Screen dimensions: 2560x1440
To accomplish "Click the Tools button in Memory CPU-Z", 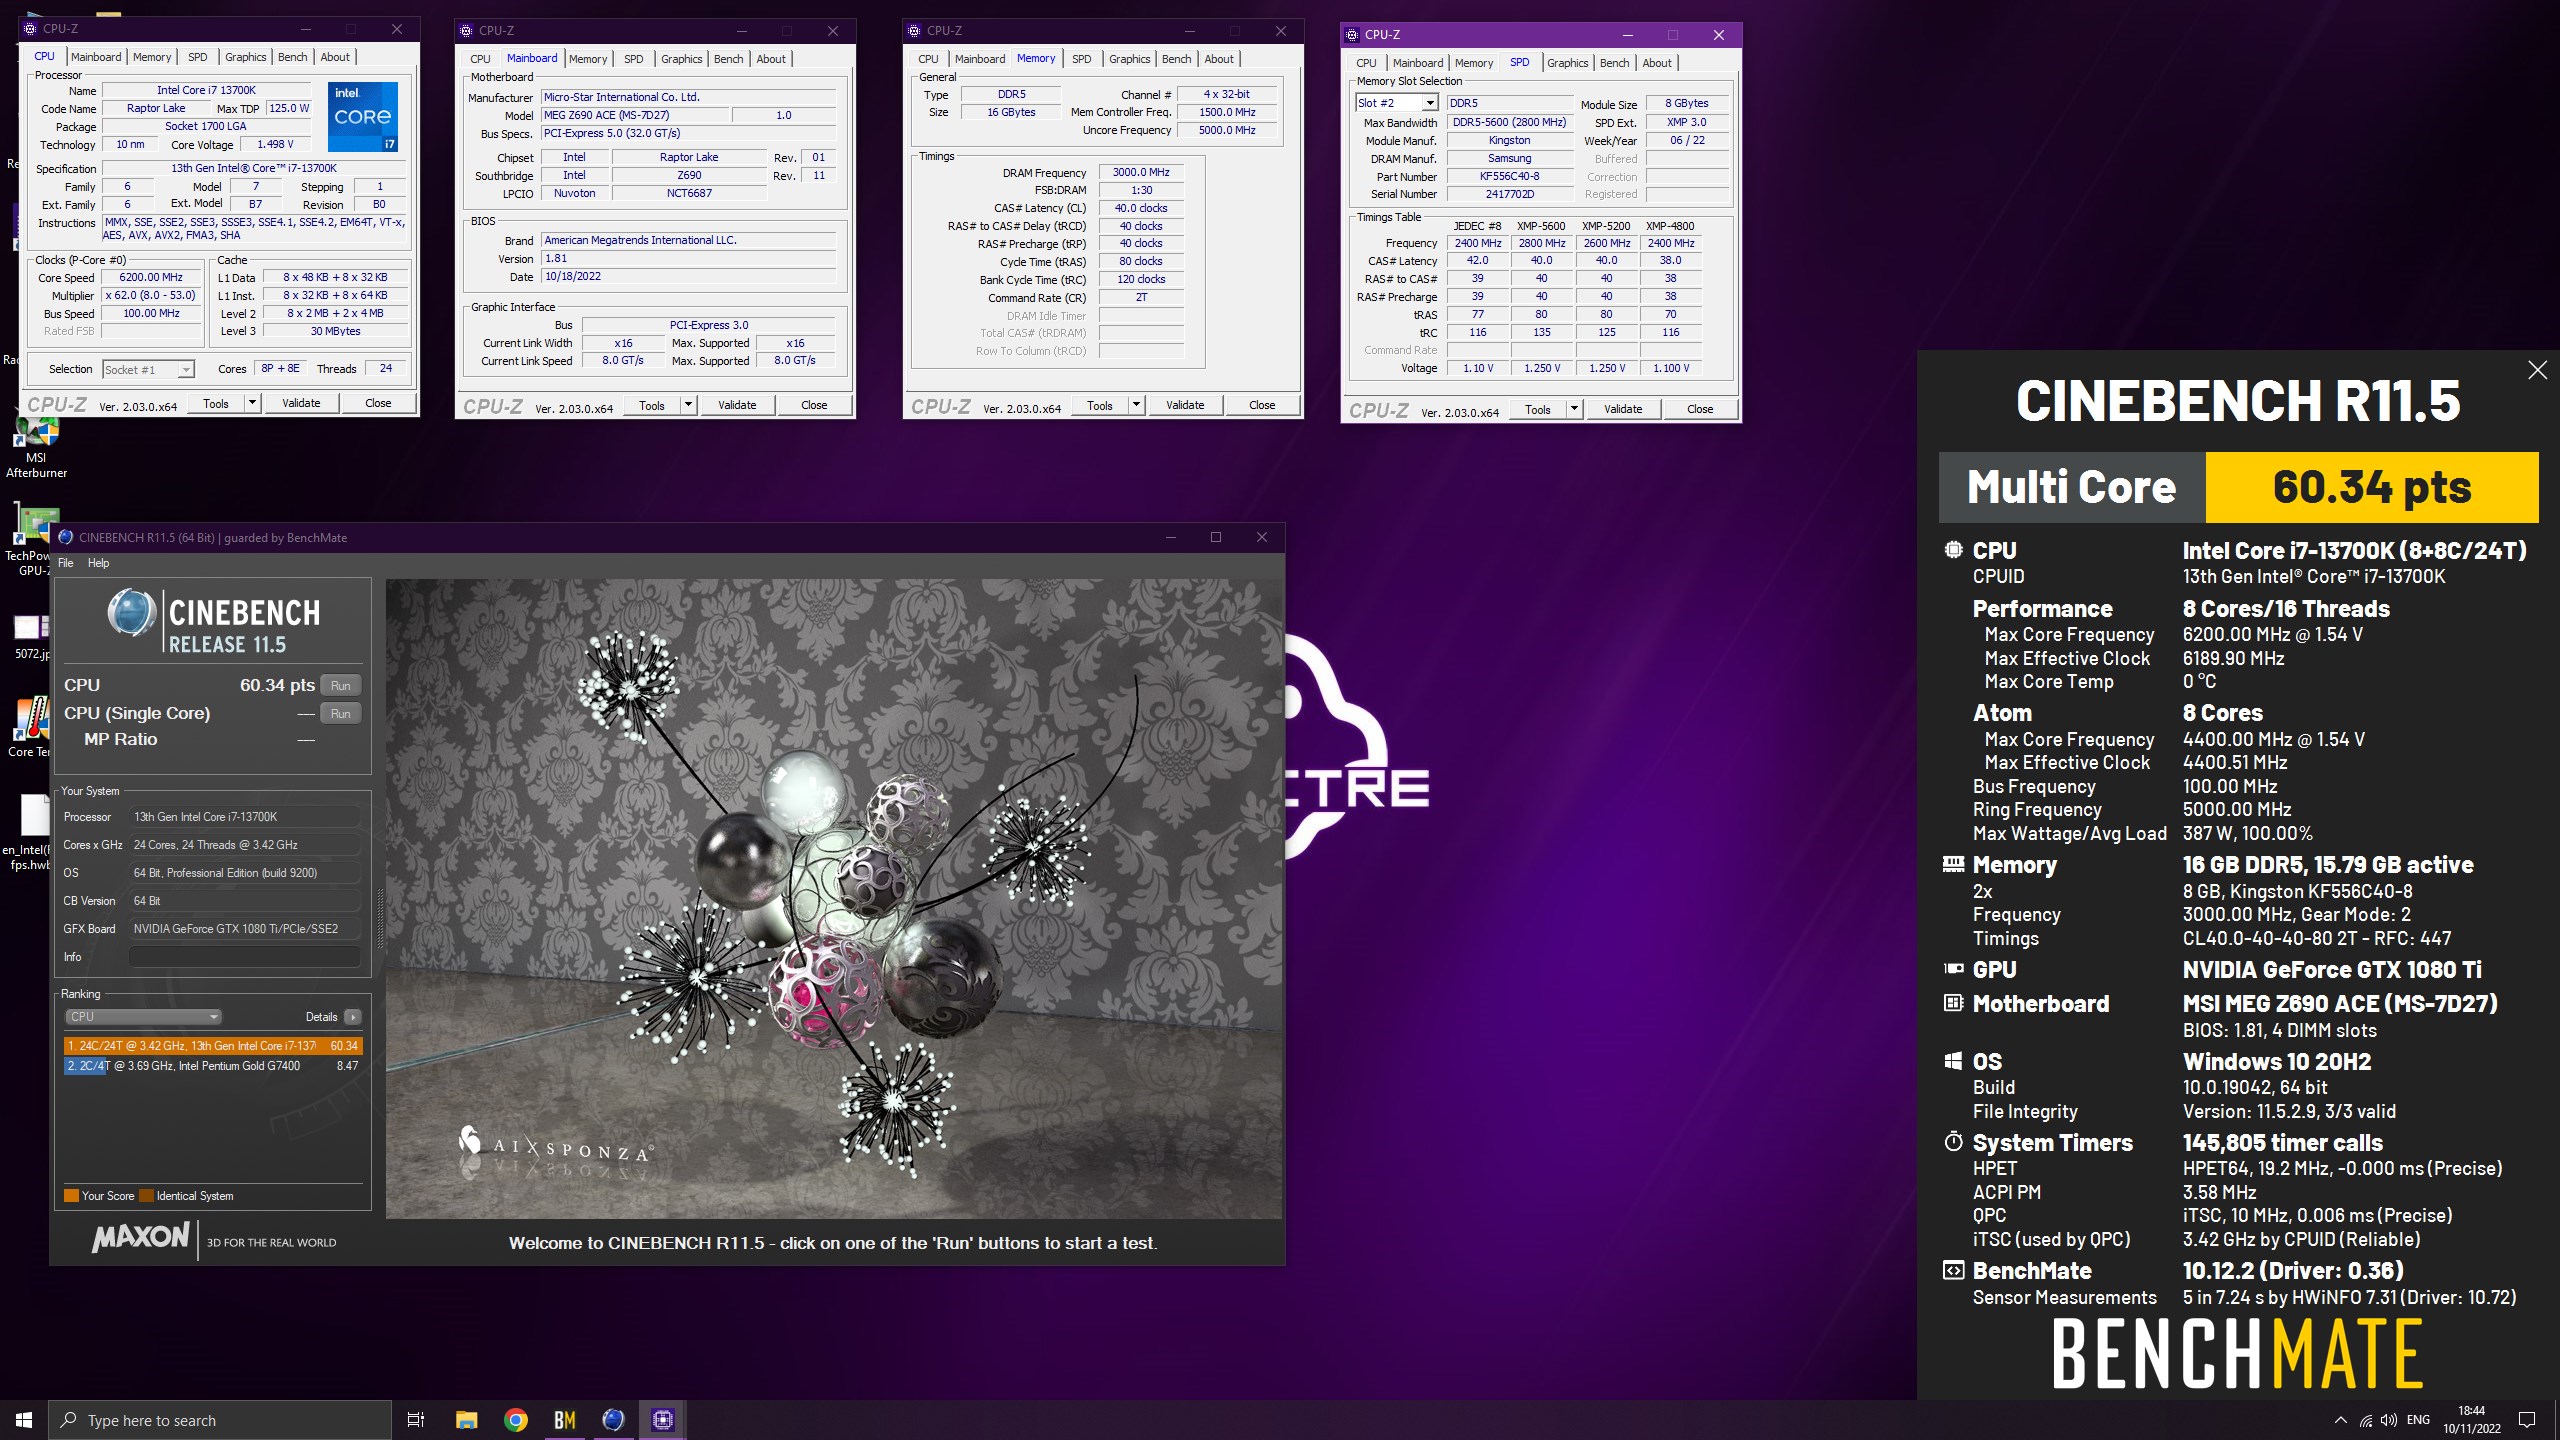I will (1100, 405).
